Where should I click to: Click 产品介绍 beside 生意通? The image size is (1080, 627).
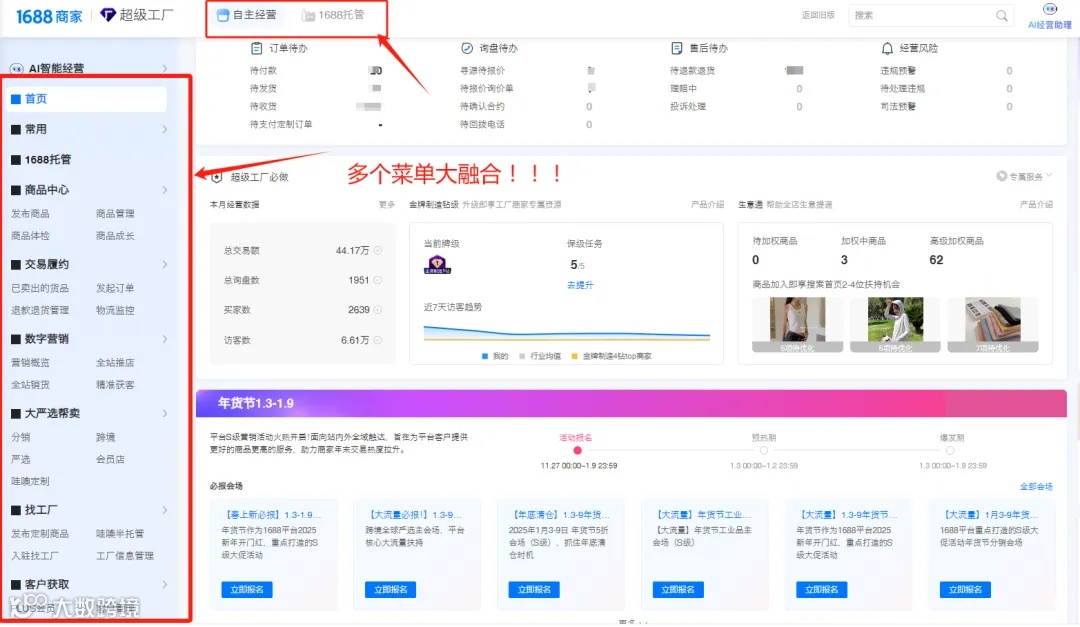(1036, 205)
